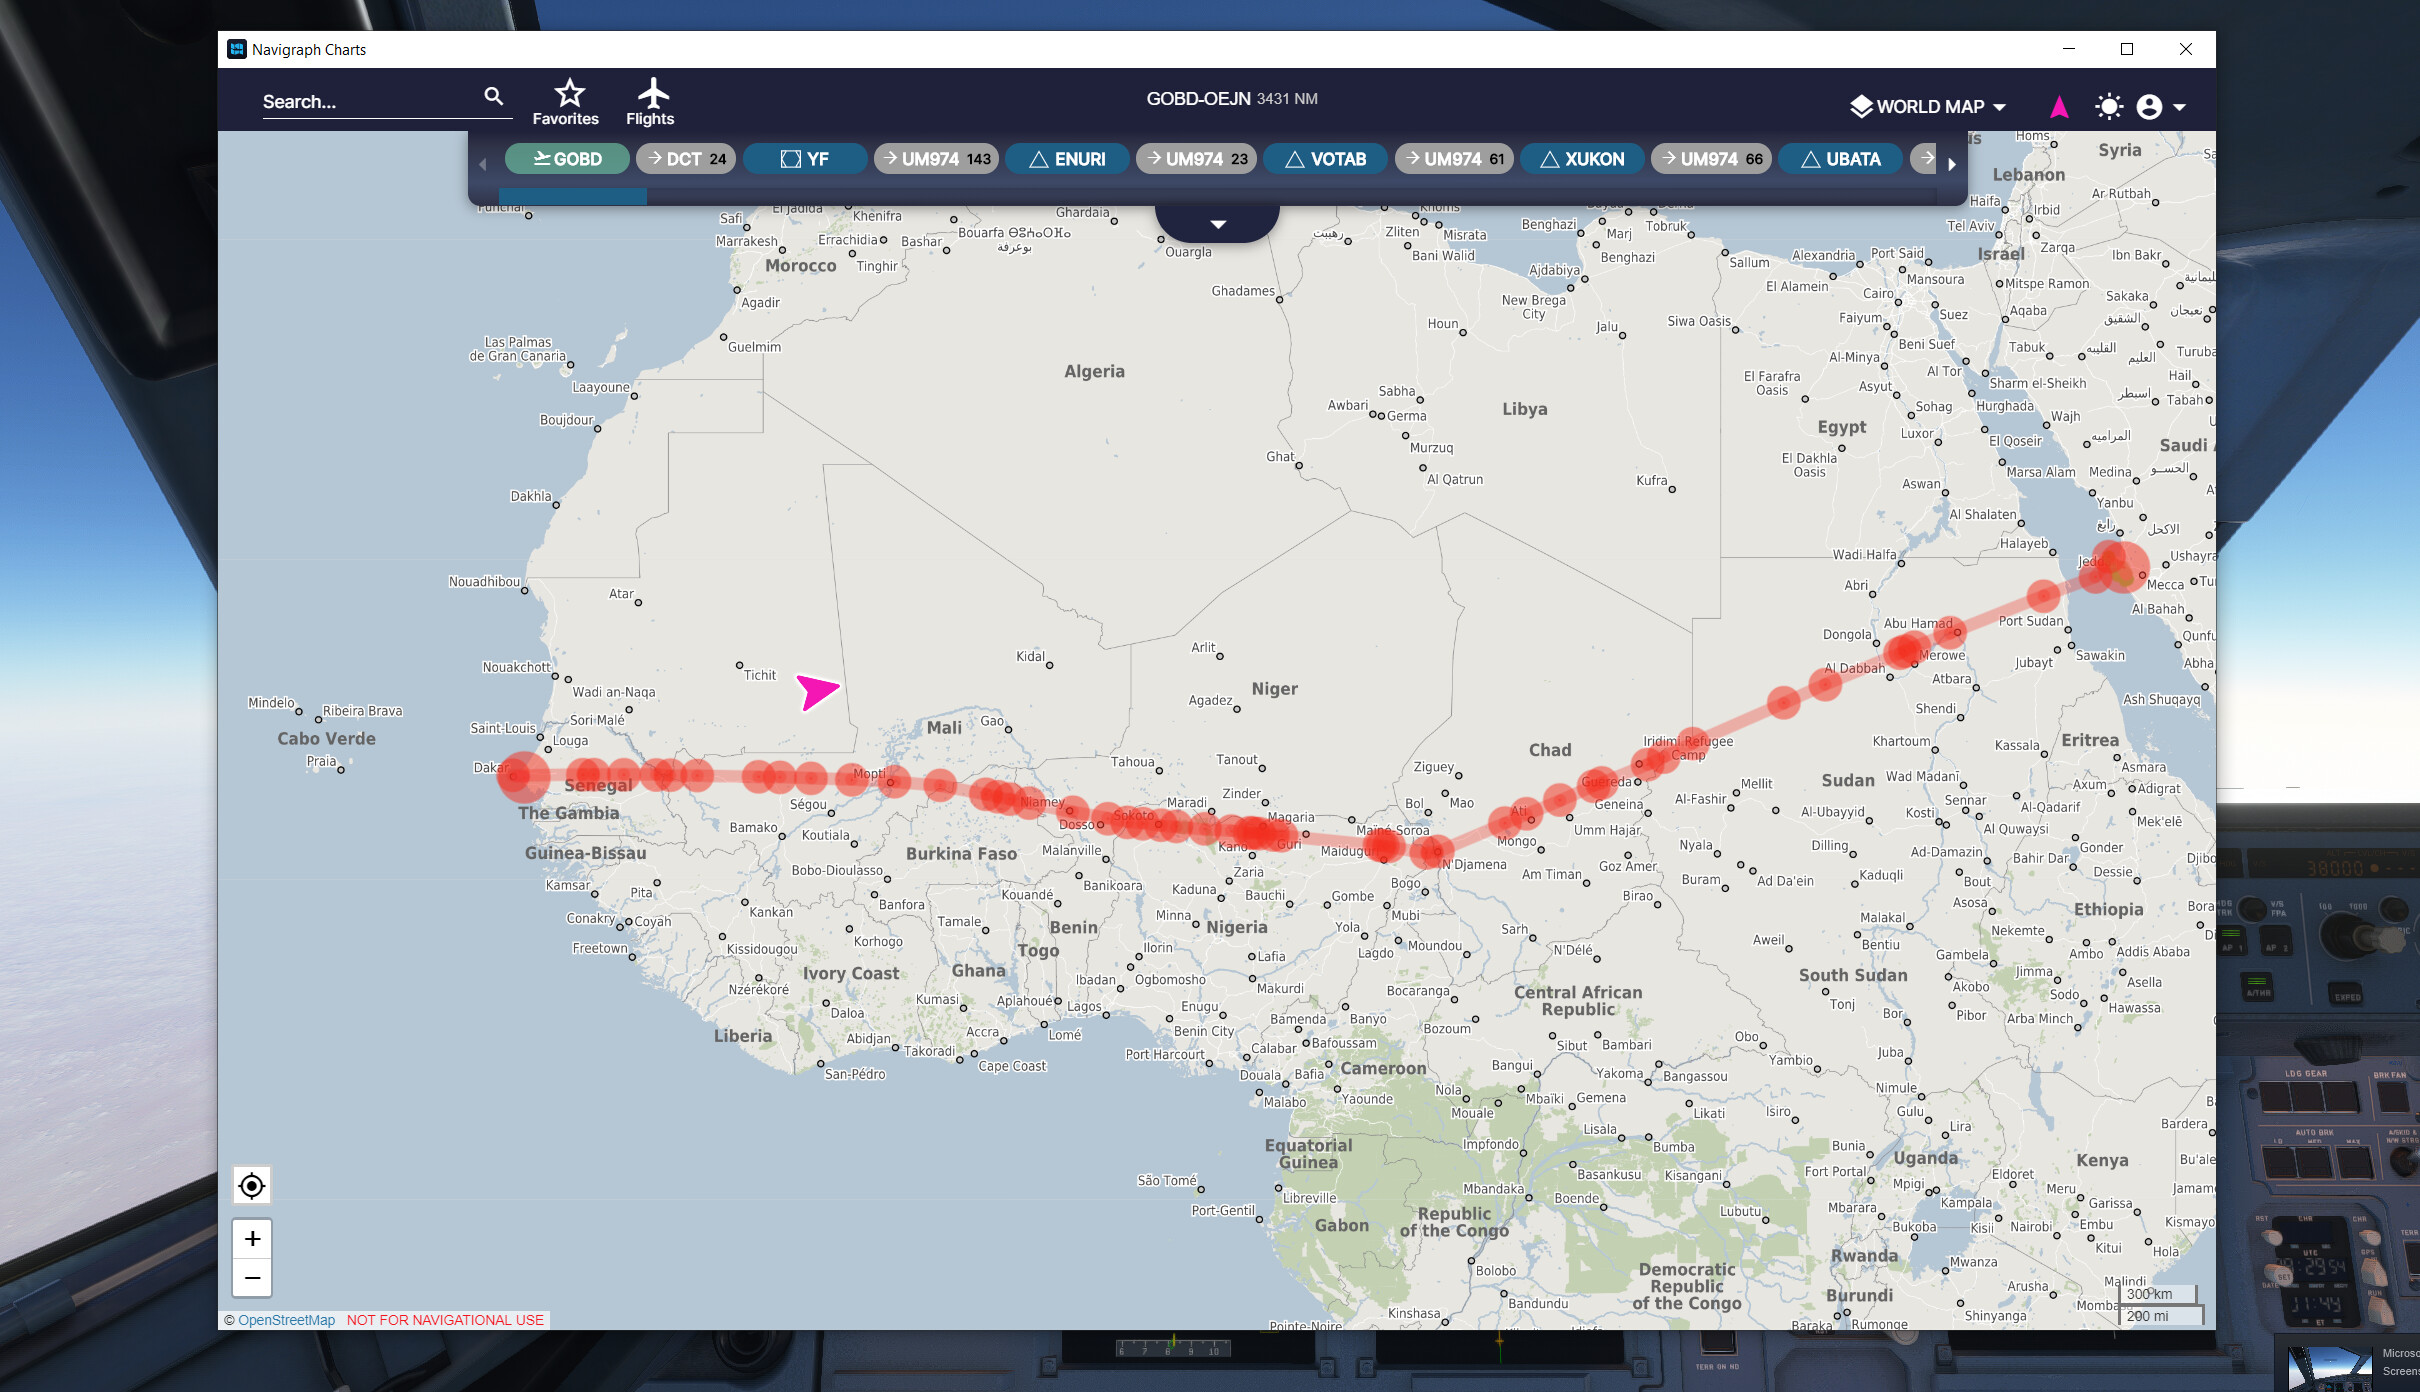Open the OpenStreetMap attribution link
The height and width of the screenshot is (1392, 2420).
tap(286, 1320)
